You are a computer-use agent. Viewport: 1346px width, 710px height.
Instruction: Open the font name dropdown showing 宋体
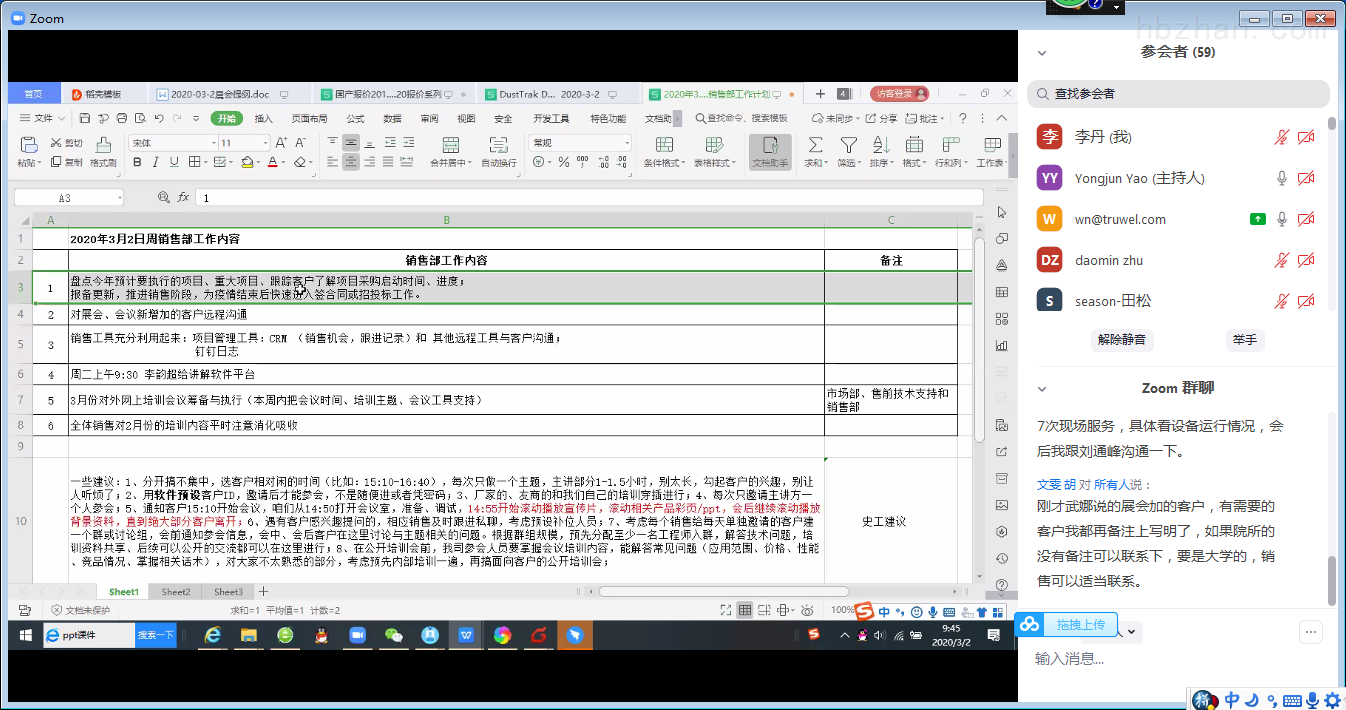[213, 143]
